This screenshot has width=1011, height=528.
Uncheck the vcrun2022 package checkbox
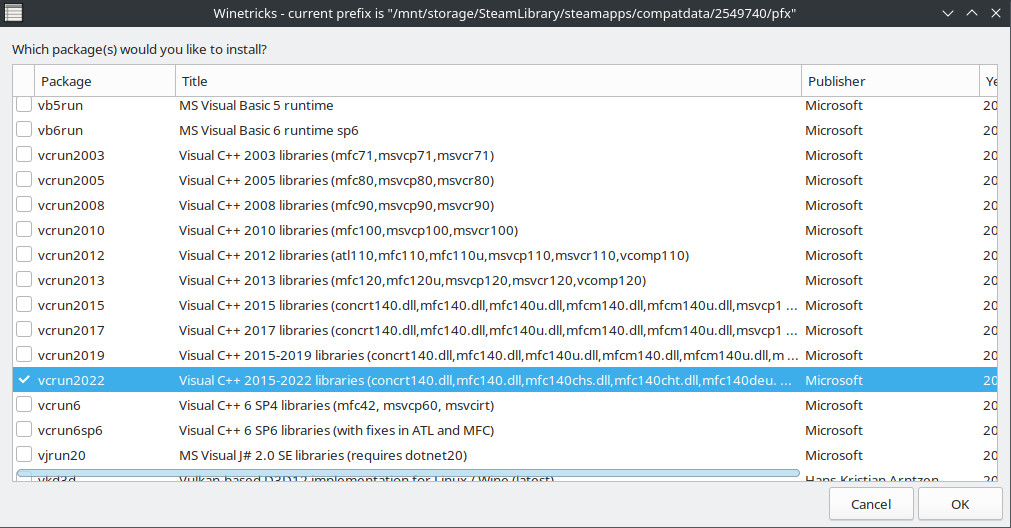24,380
